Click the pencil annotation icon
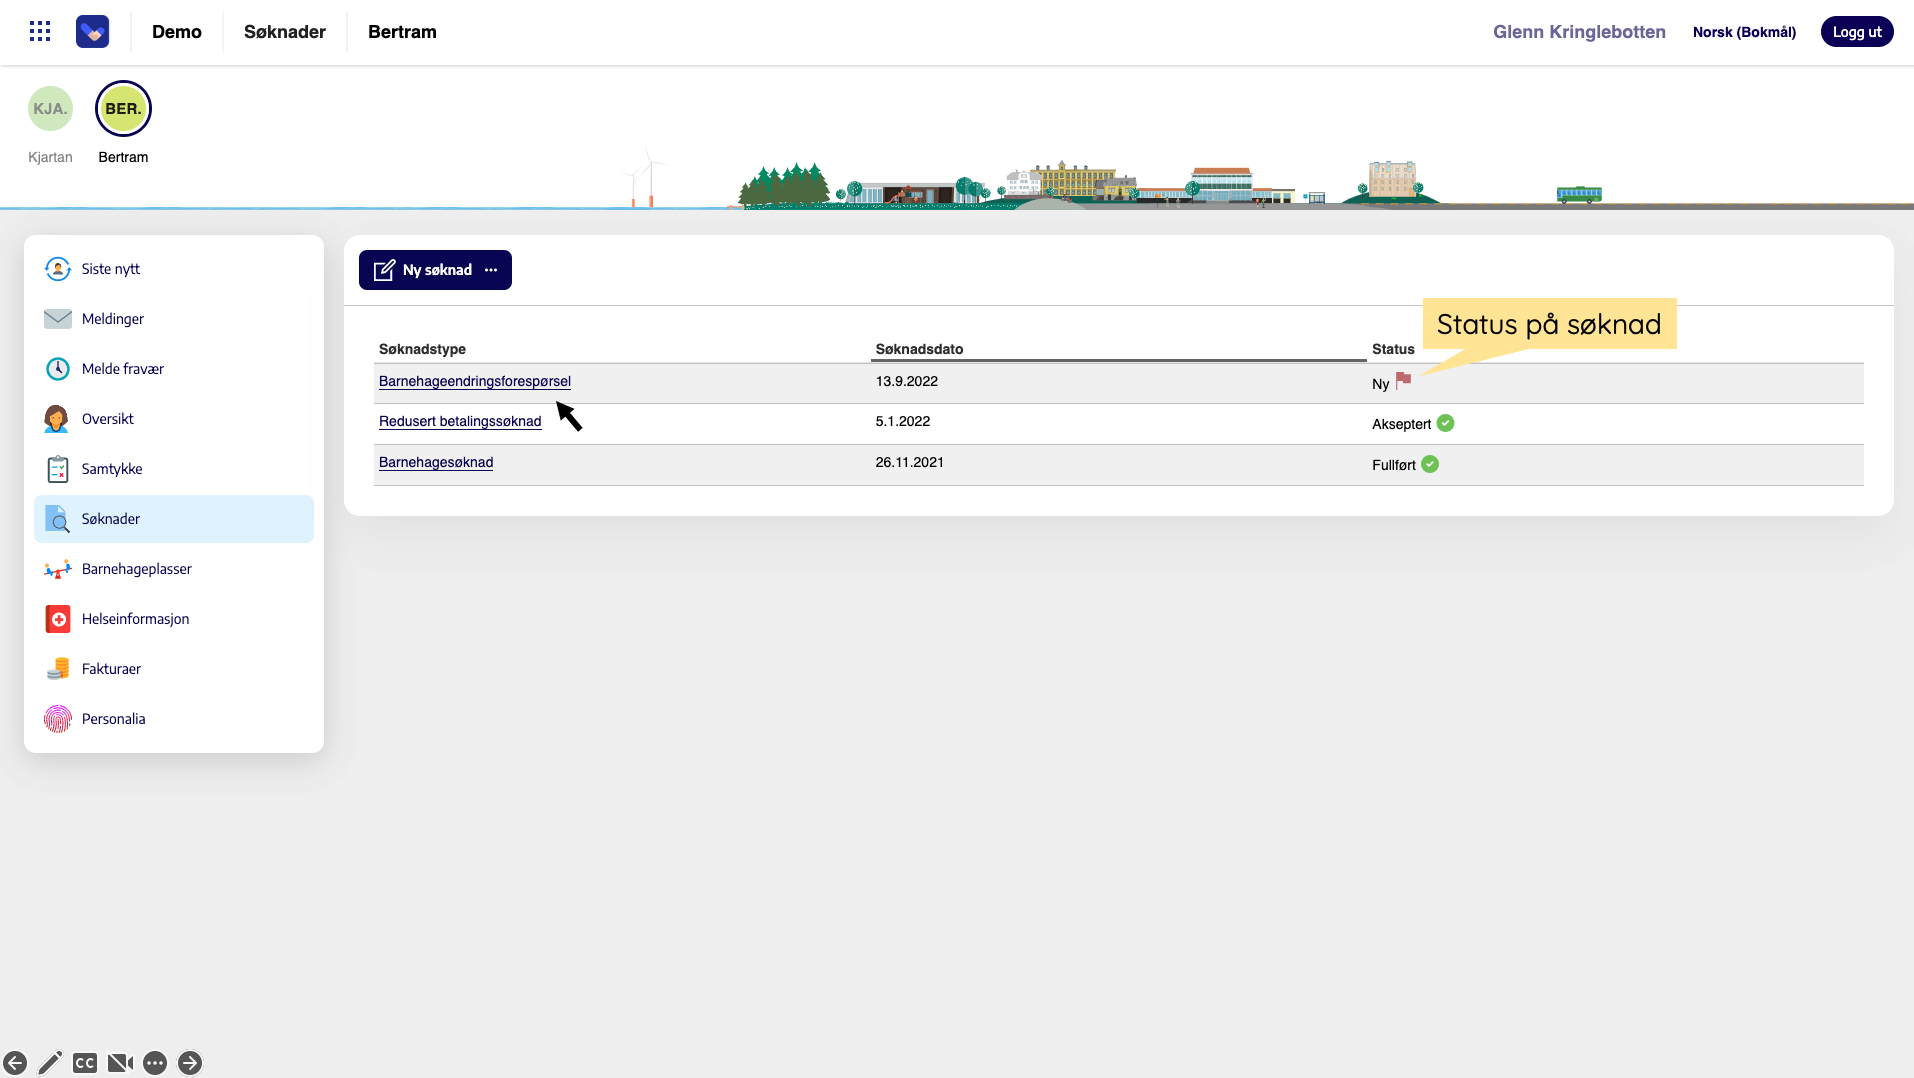 pos(50,1063)
